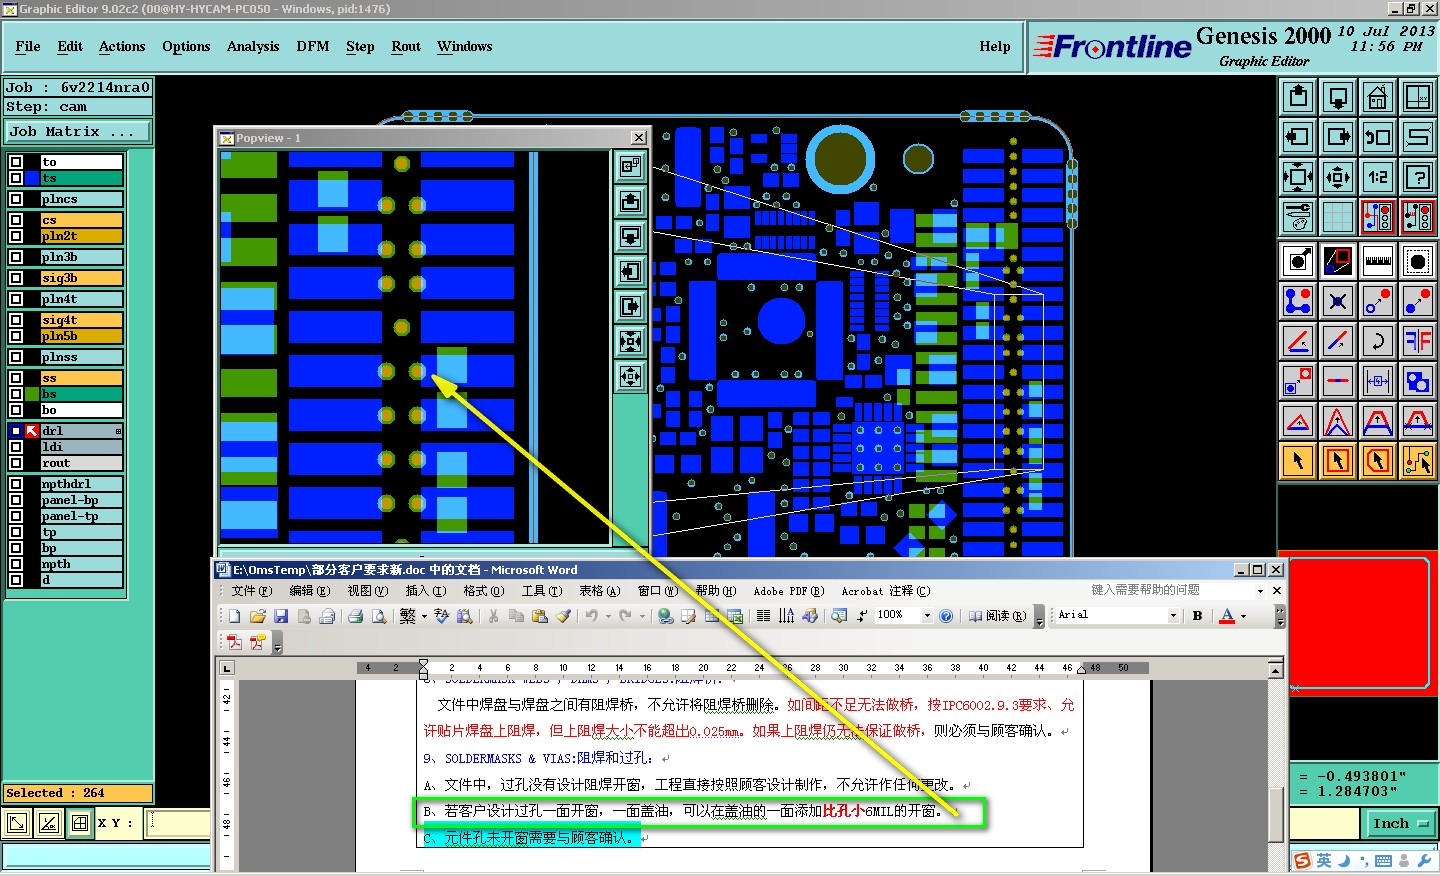Click the pan right view icon
Screen dimensions: 1440x876
tap(1338, 137)
